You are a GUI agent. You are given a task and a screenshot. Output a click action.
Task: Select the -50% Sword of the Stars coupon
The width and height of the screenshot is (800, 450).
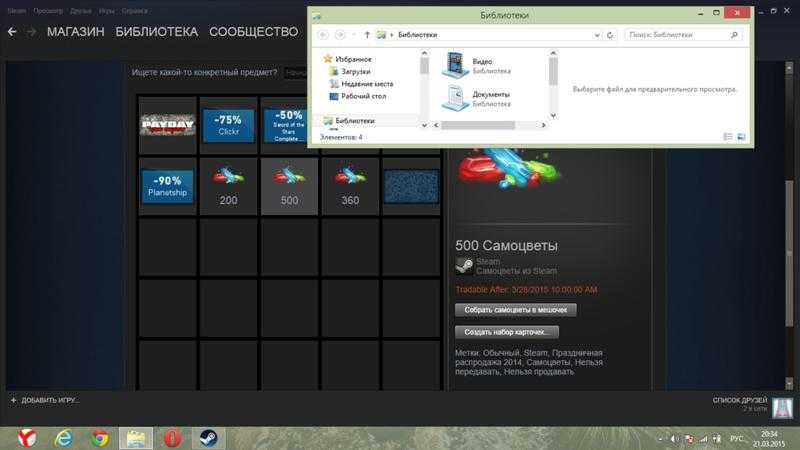284,125
